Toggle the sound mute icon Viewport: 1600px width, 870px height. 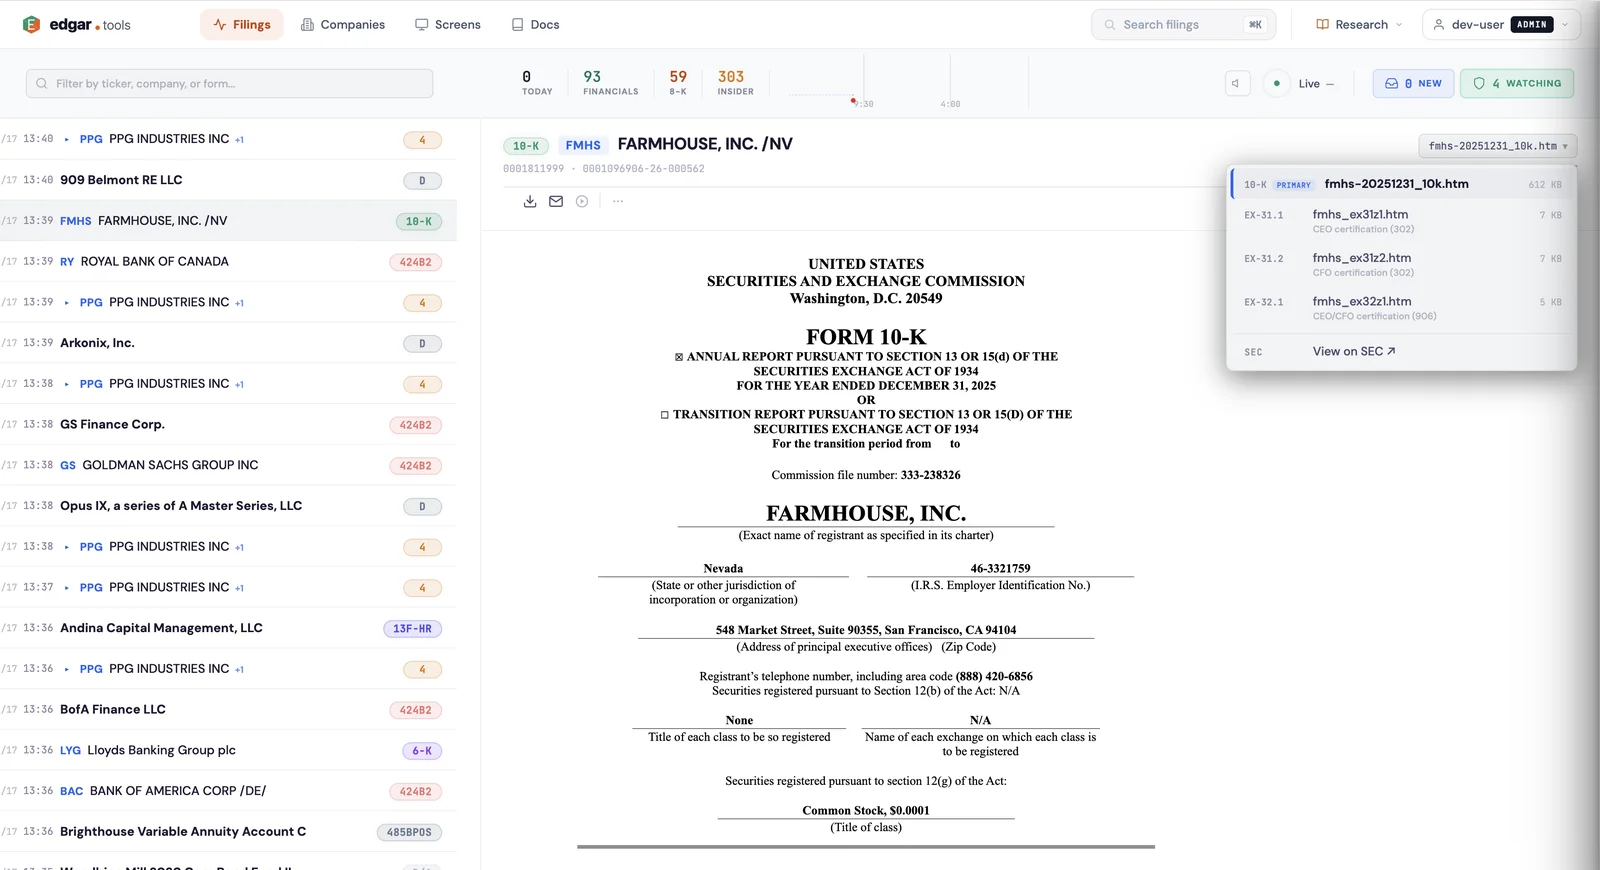[1237, 83]
